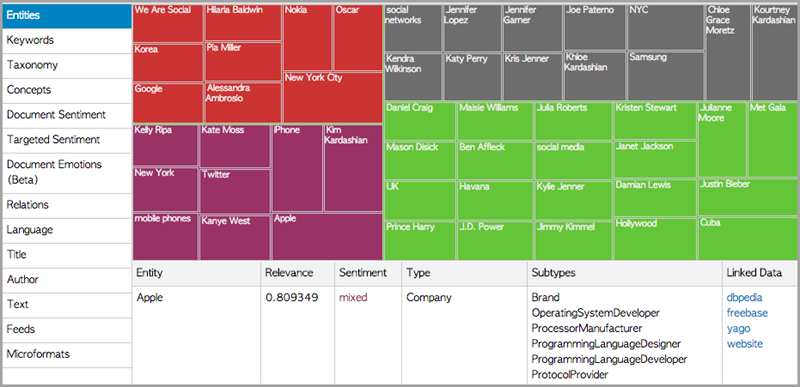Viewport: 800px width, 387px height.
Task: Open Targeted Sentiment view
Action: (x=66, y=140)
